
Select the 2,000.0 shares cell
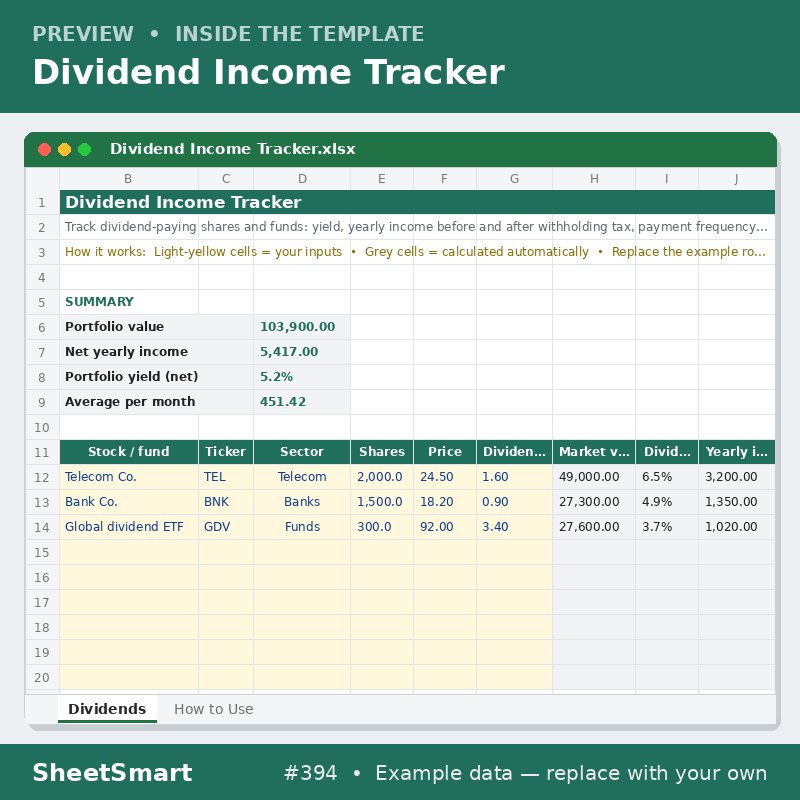382,477
